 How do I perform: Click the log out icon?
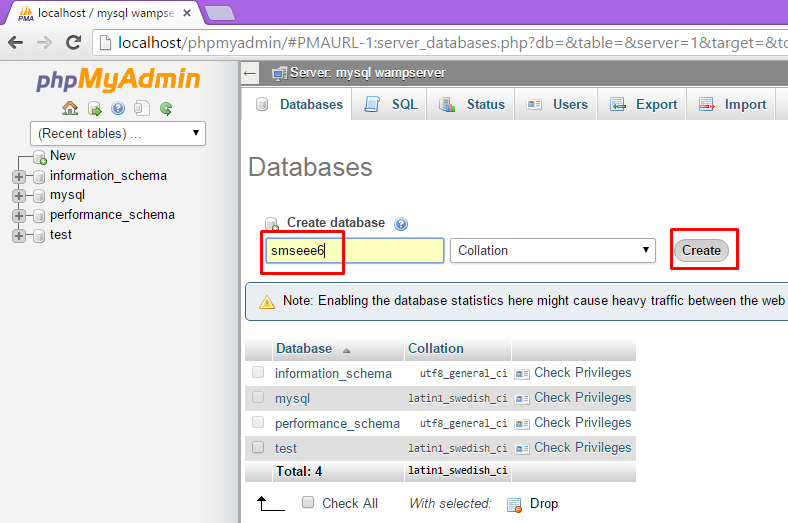click(94, 109)
